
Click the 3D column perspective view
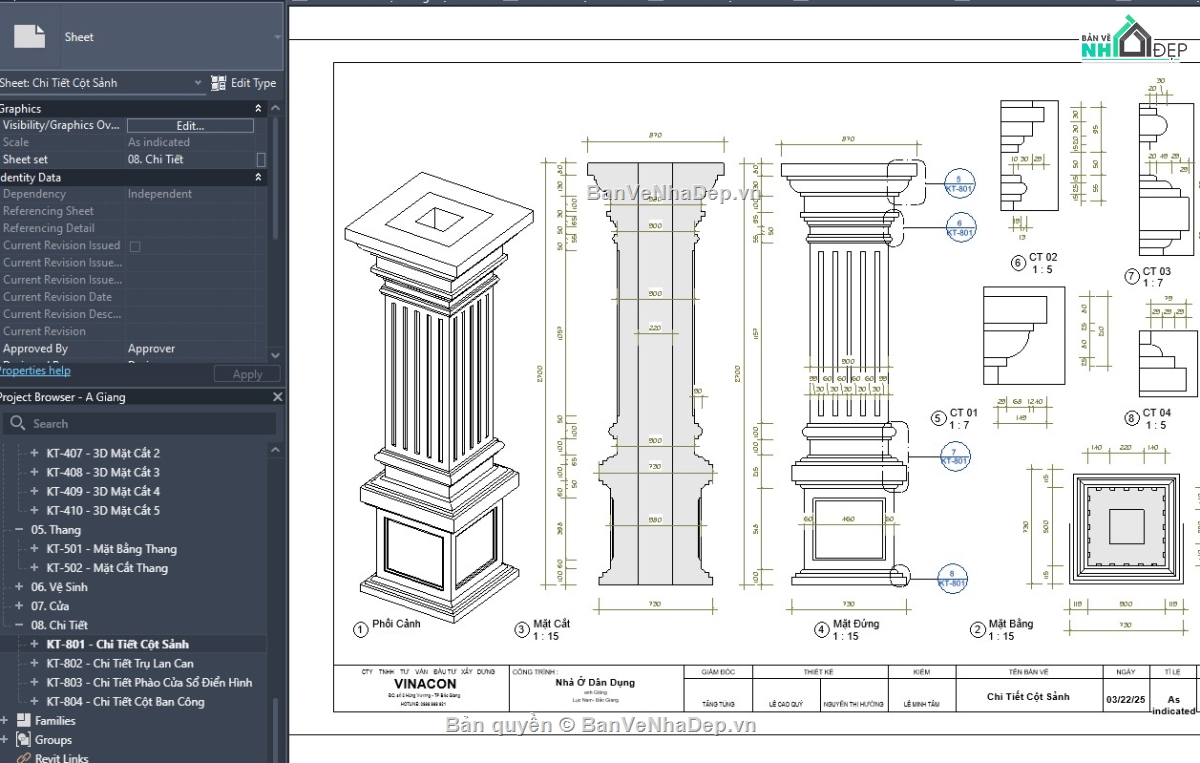439,400
